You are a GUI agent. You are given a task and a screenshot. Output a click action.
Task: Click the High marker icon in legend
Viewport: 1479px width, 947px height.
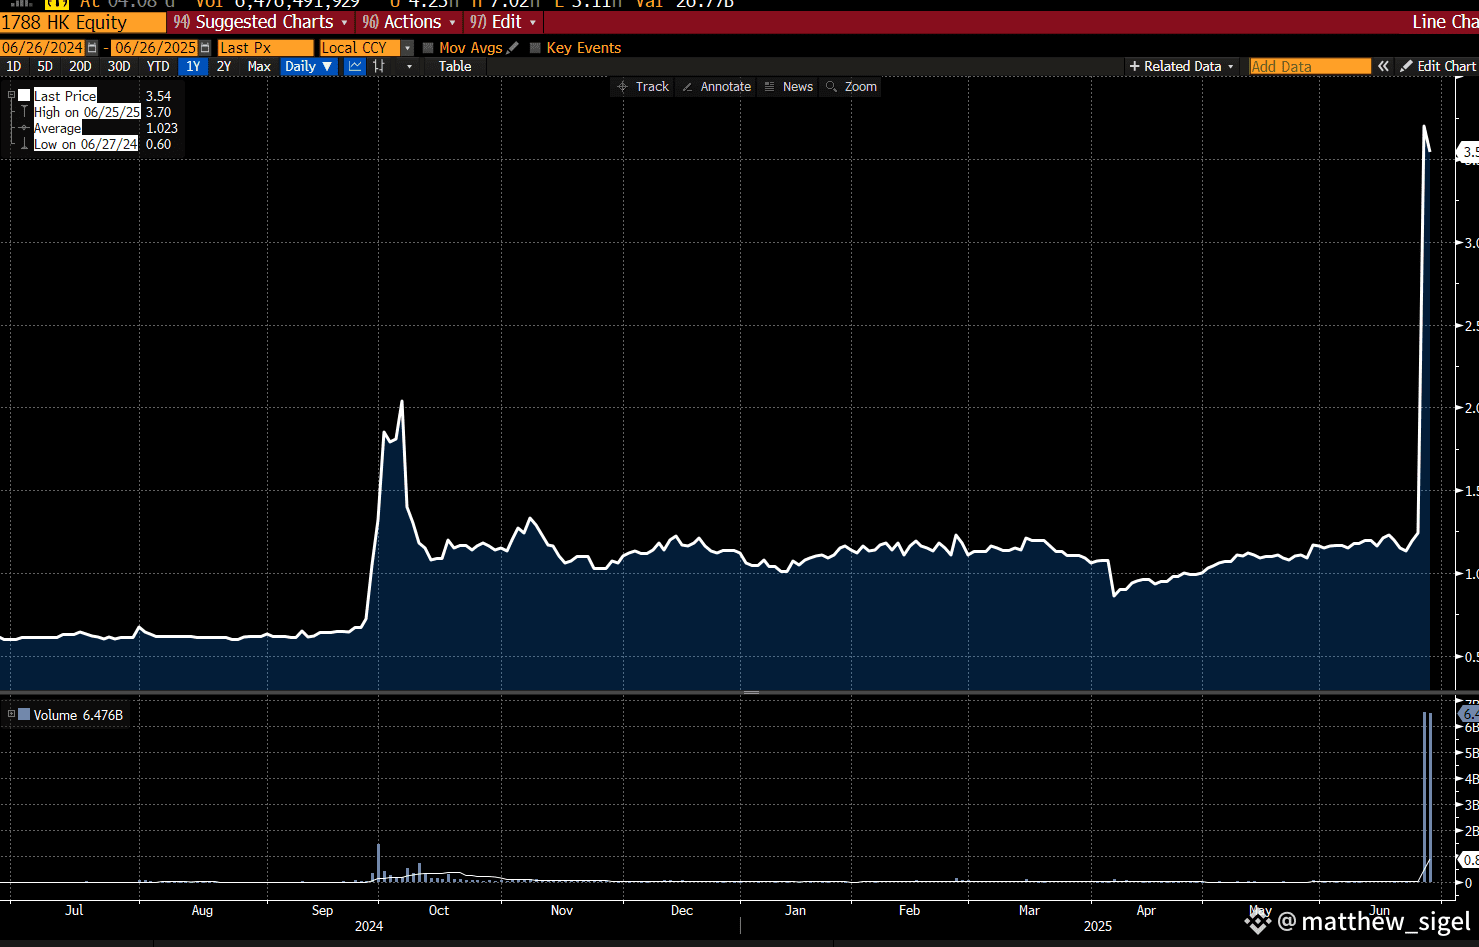coord(24,112)
